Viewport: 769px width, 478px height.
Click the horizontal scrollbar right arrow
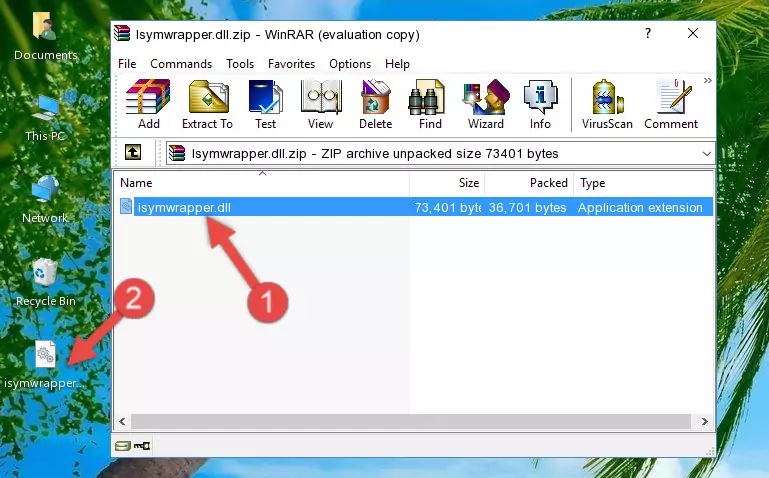(704, 421)
